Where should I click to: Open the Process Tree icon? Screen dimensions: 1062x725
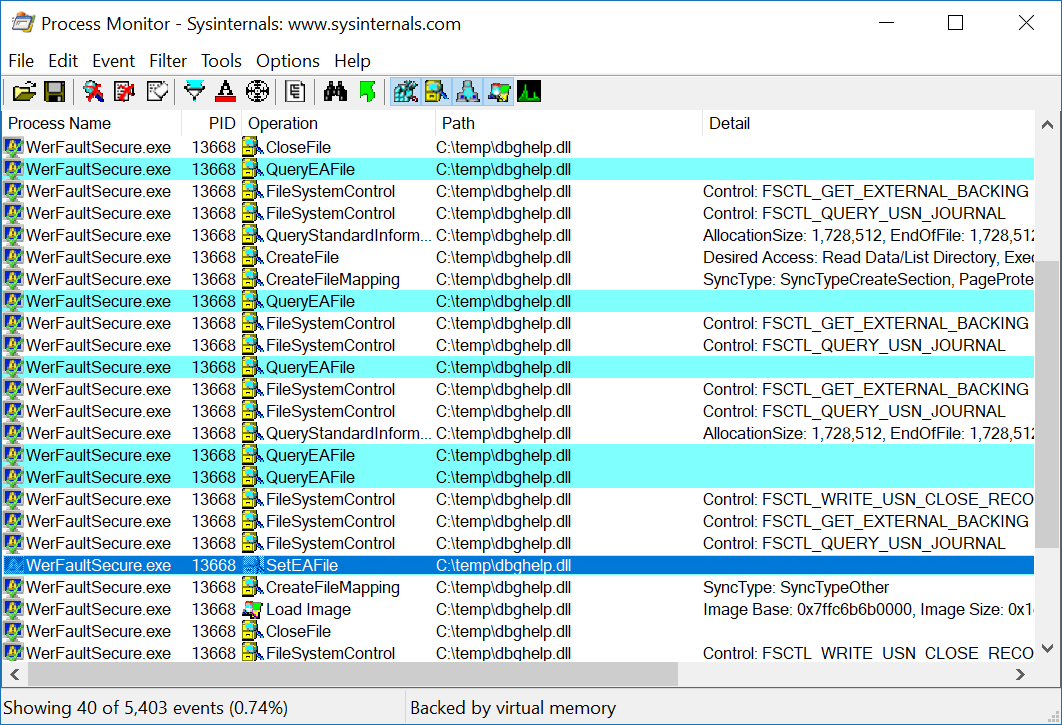[295, 92]
